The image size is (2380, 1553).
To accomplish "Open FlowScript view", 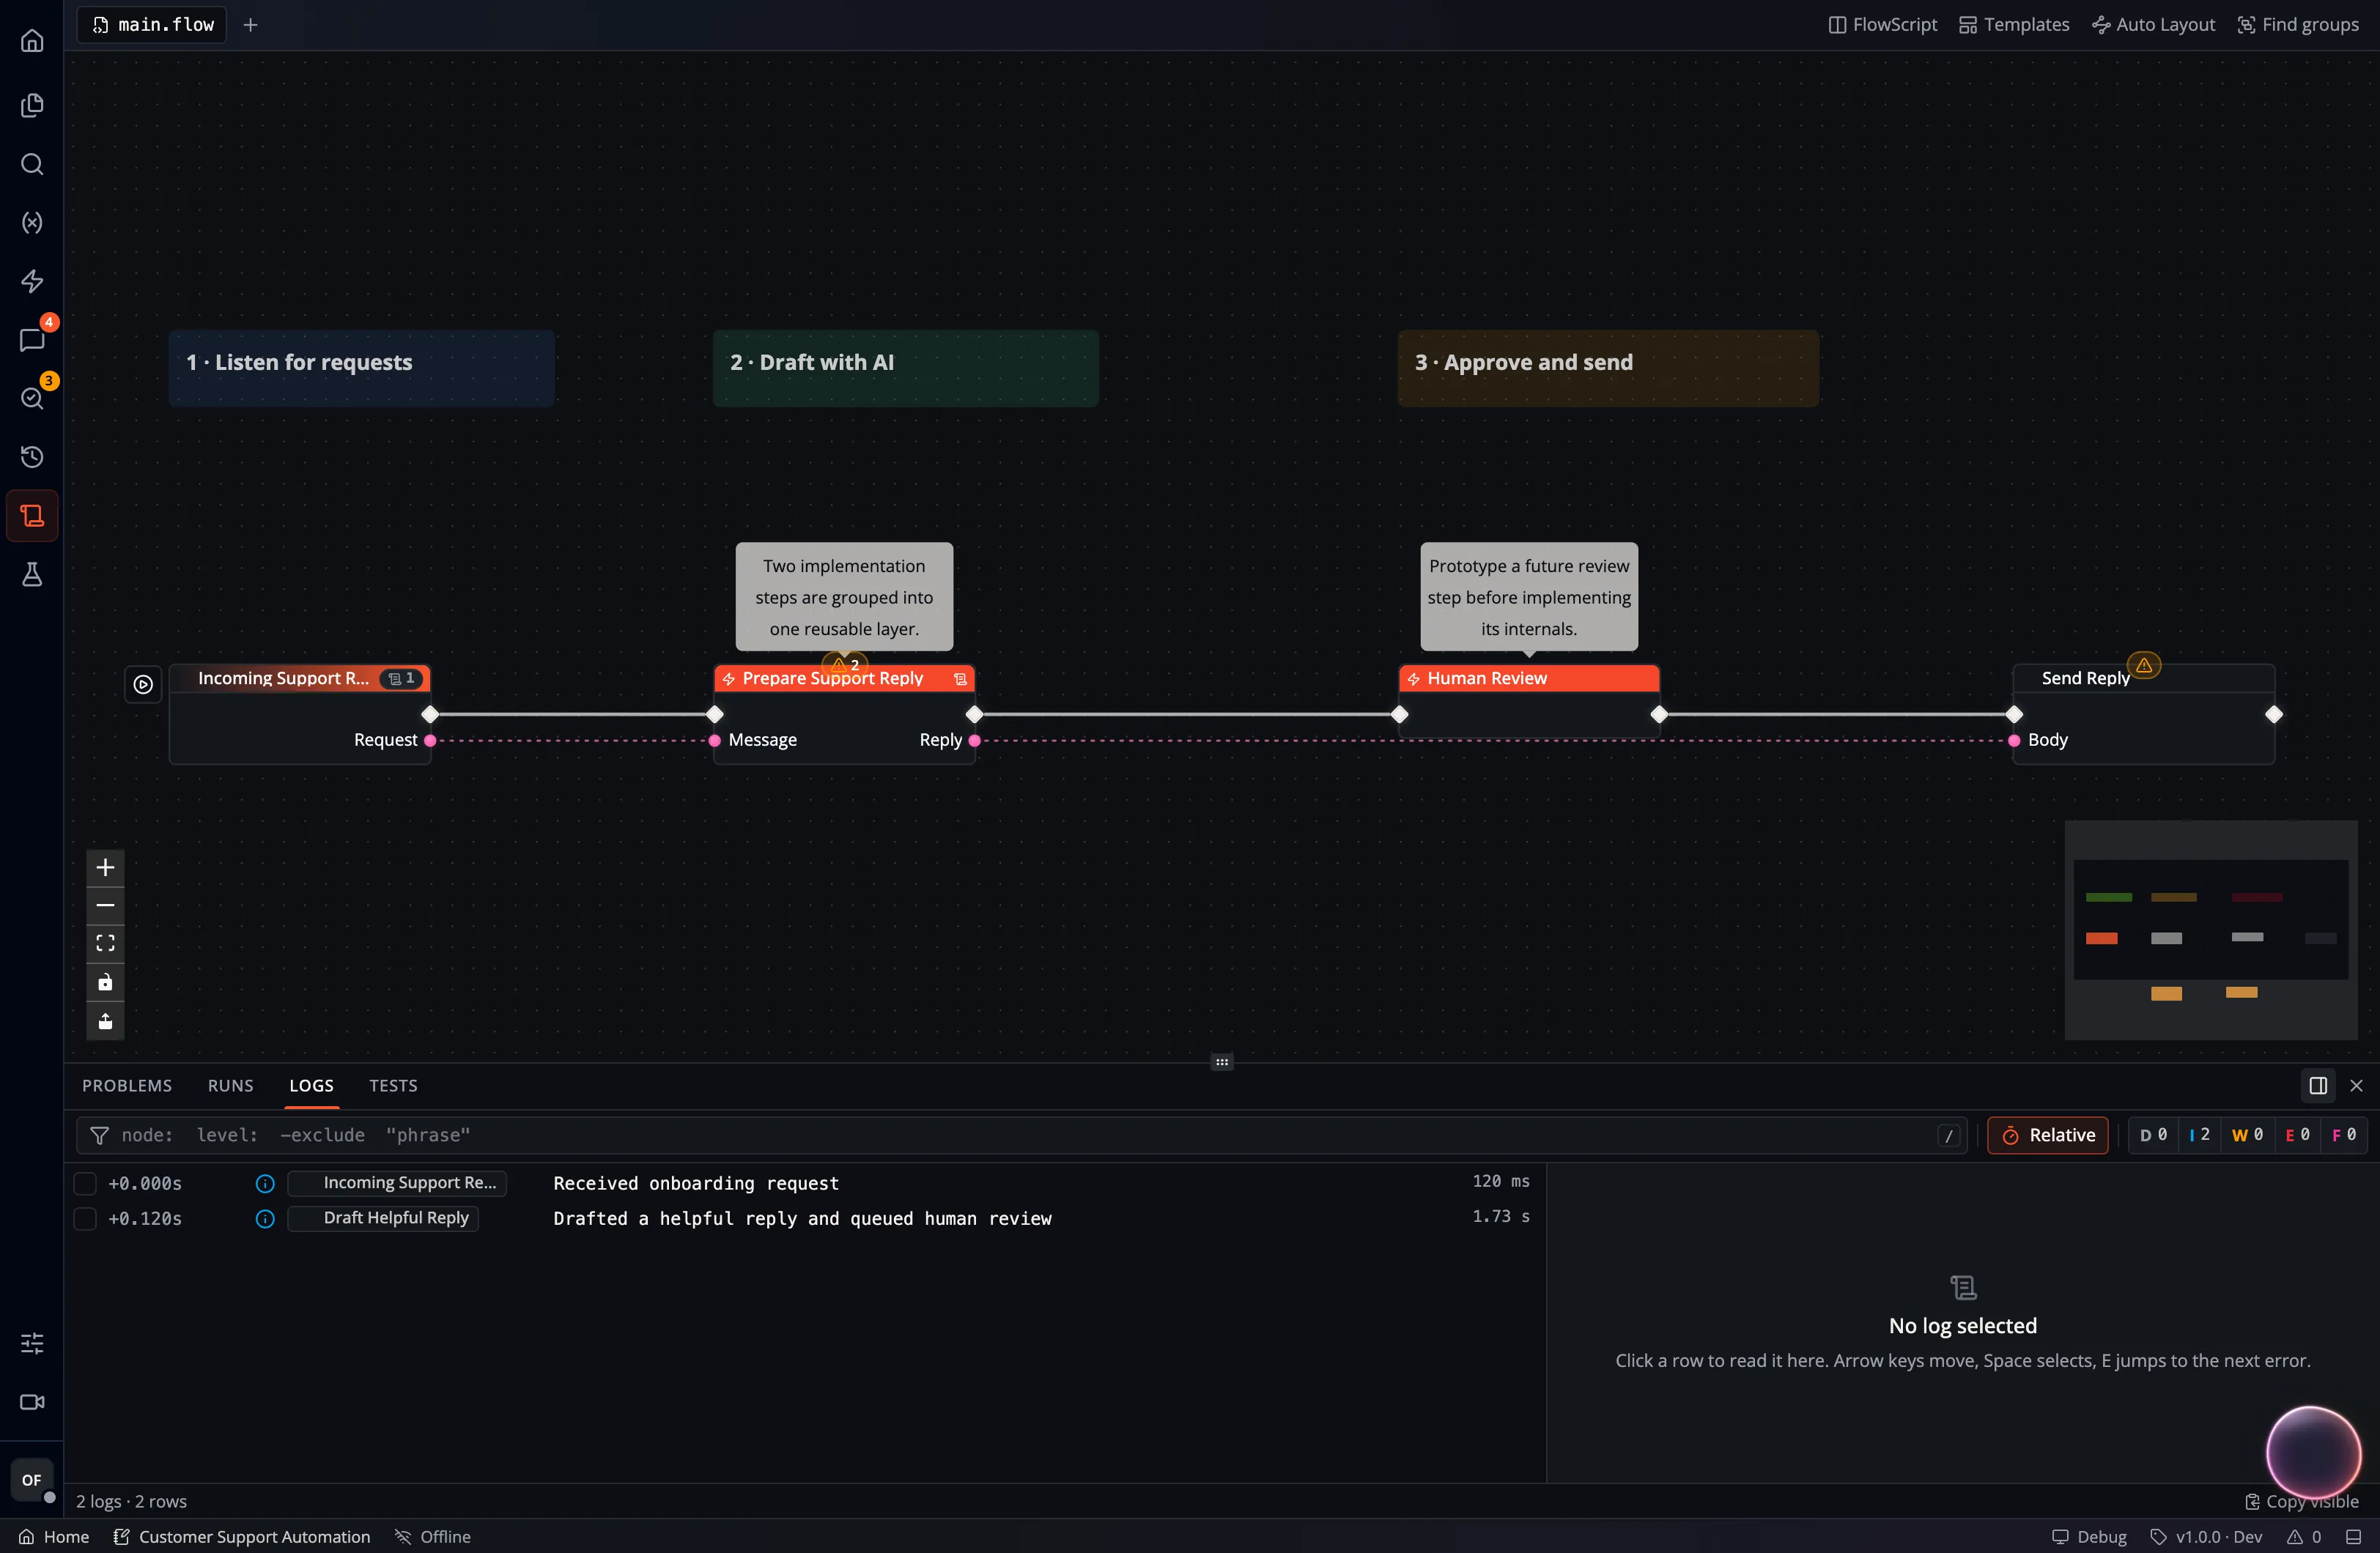I will [1883, 24].
